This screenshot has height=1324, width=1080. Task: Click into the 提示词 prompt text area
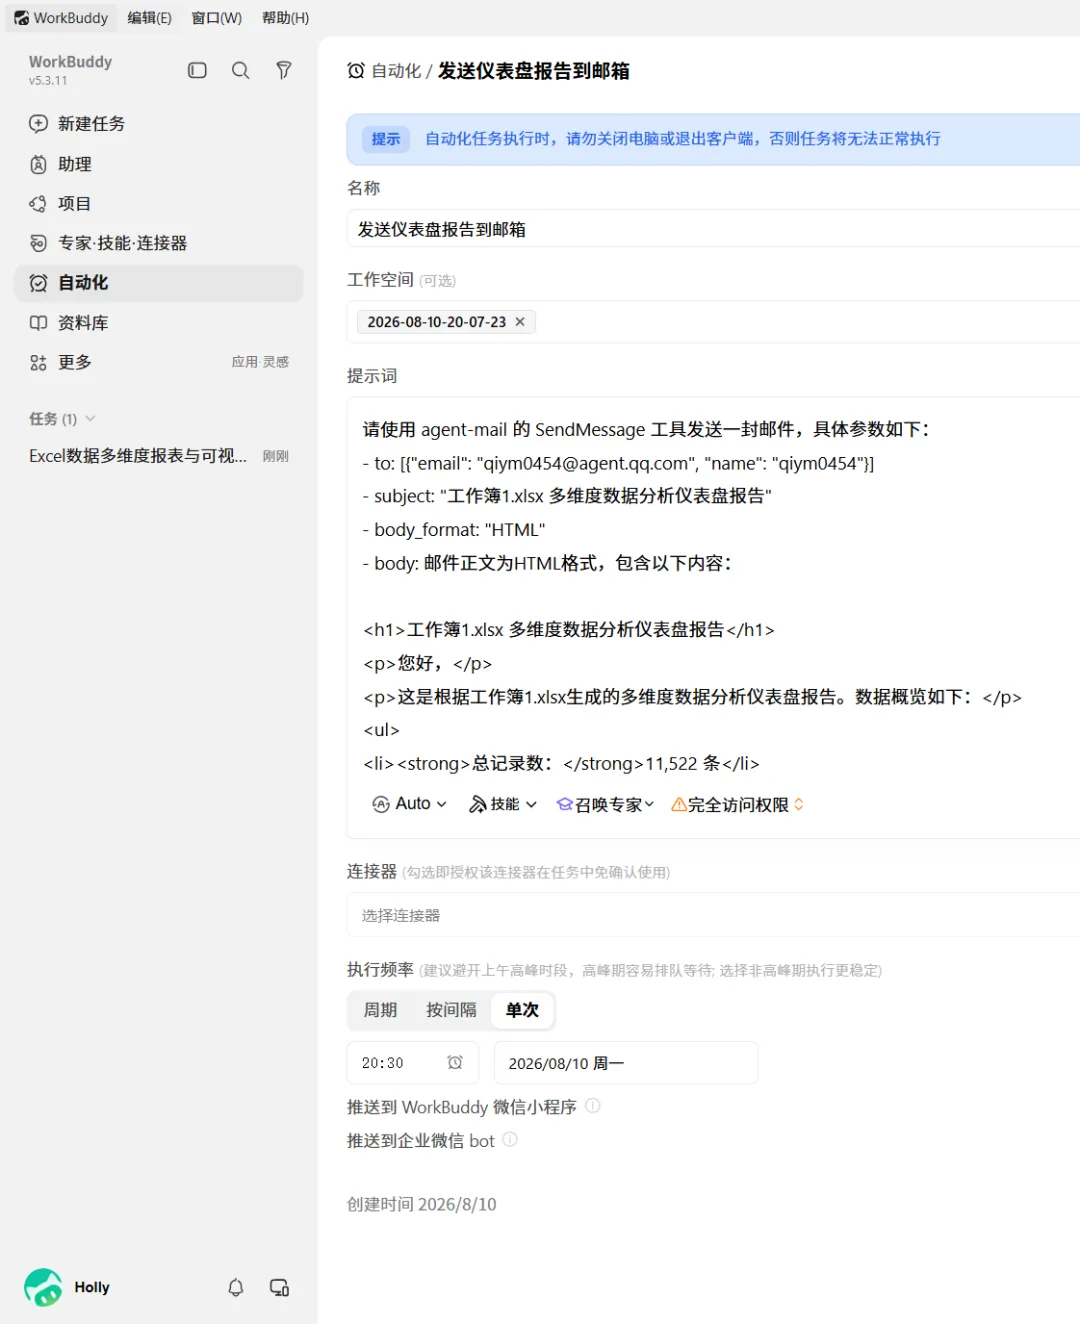(713, 595)
